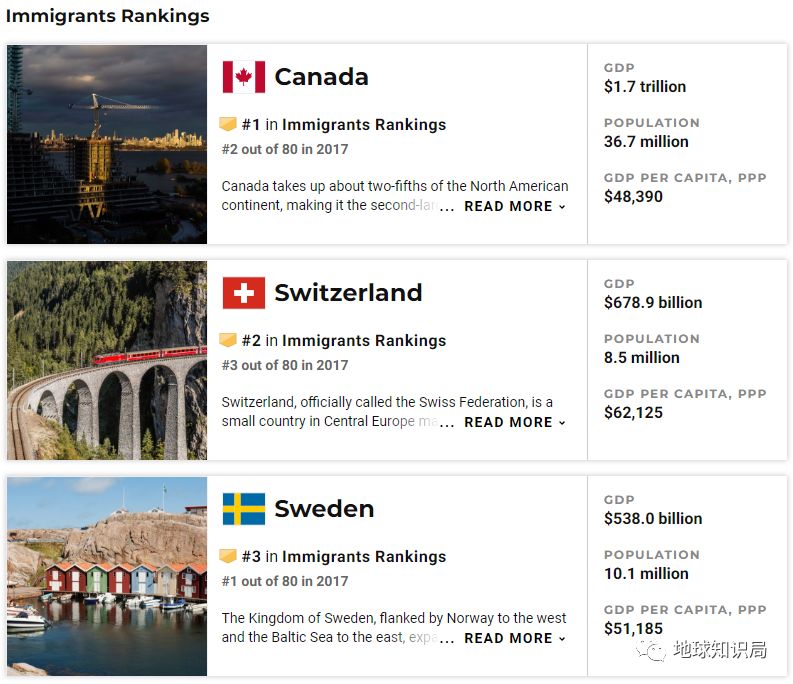793x684 pixels.
Task: Click the ranking badge icon beside Switzerland's #2
Action: (228, 341)
